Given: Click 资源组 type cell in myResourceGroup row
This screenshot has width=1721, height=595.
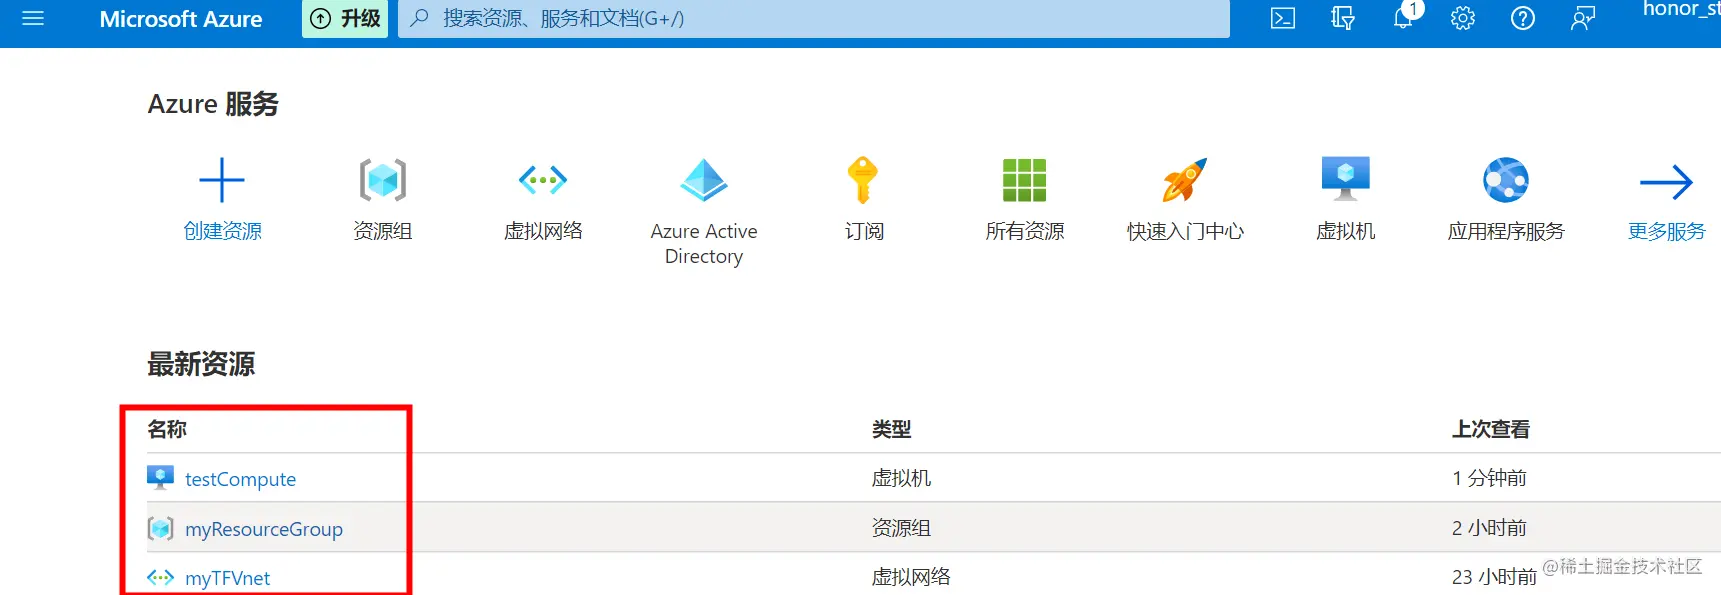Looking at the screenshot, I should pyautogui.click(x=901, y=528).
